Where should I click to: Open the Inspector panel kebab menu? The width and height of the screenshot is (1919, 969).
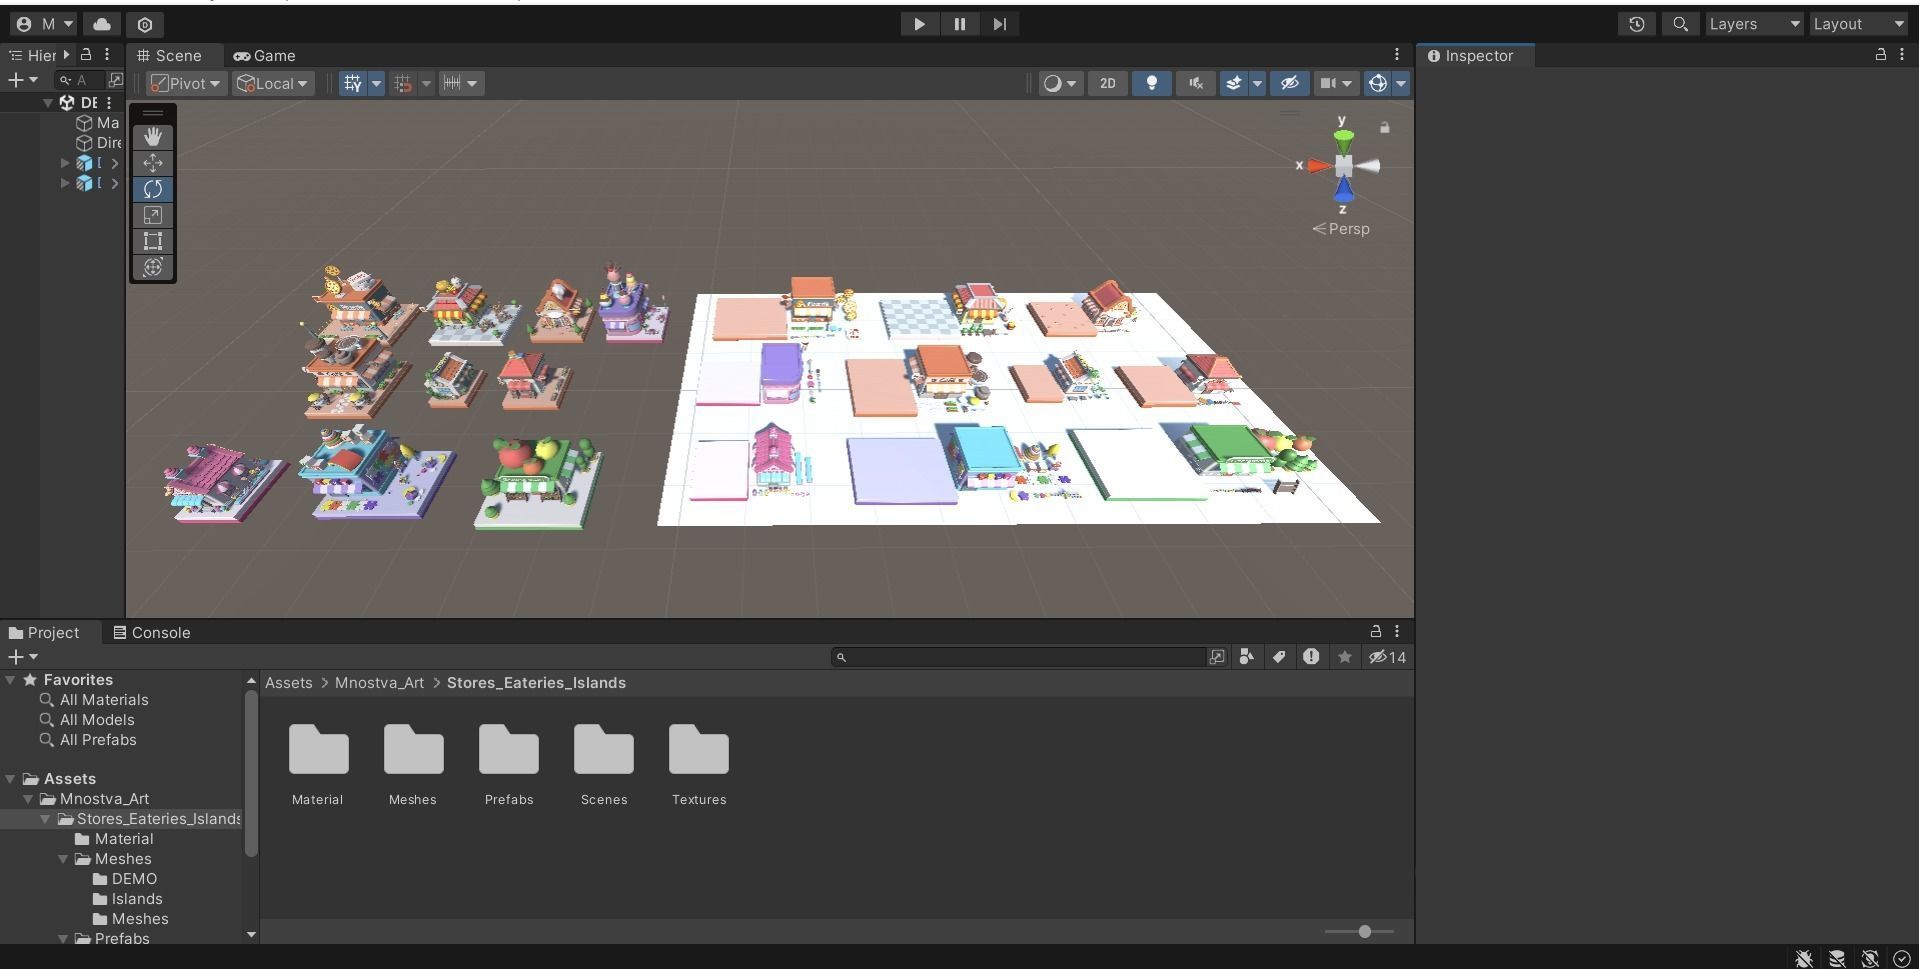(1902, 55)
